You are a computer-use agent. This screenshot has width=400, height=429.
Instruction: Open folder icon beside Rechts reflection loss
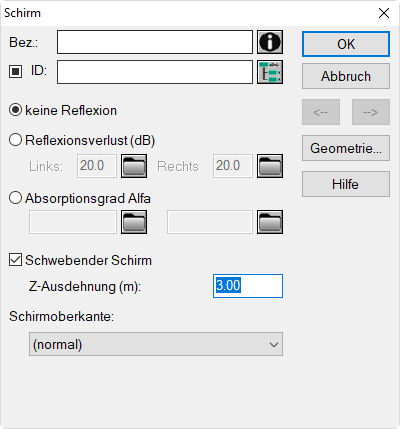click(270, 166)
